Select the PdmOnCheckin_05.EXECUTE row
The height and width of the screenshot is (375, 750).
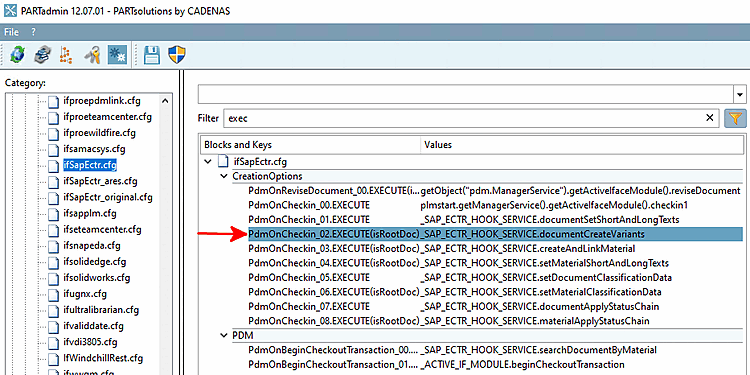pos(496,277)
